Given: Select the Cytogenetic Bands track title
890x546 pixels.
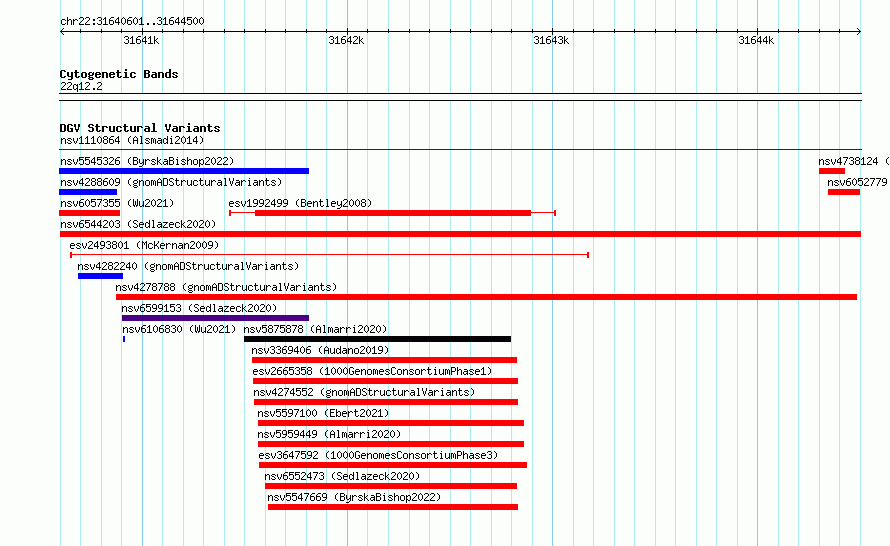Looking at the screenshot, I should [119, 74].
